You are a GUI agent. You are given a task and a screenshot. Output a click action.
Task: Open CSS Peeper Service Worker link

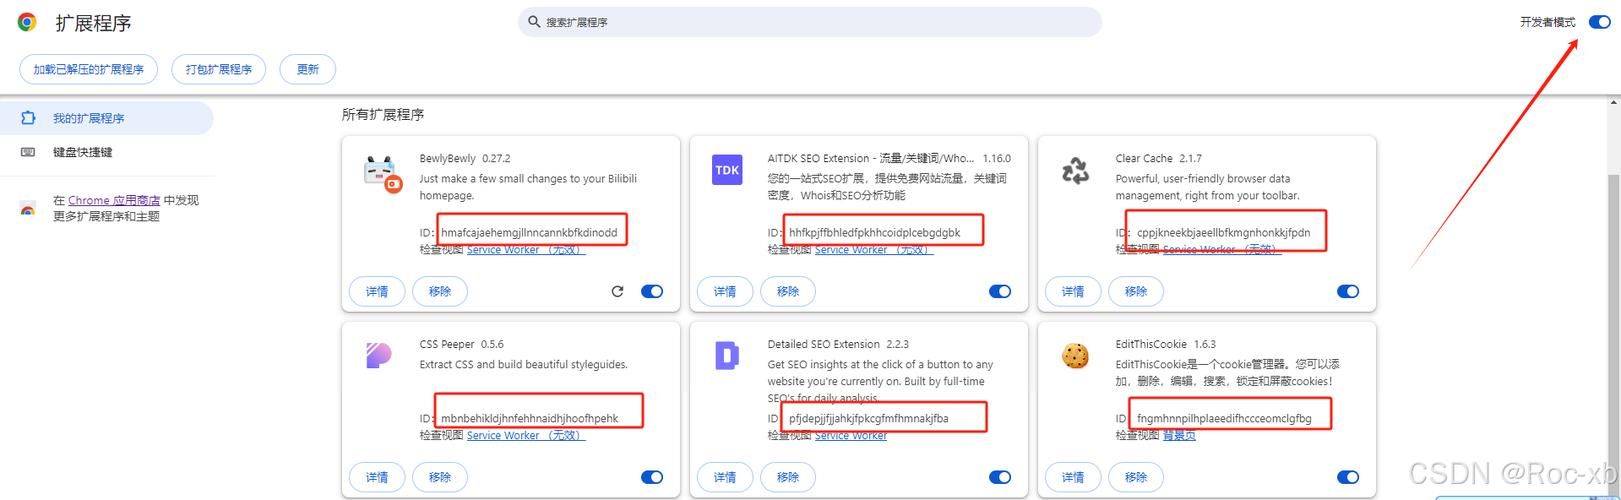point(526,435)
